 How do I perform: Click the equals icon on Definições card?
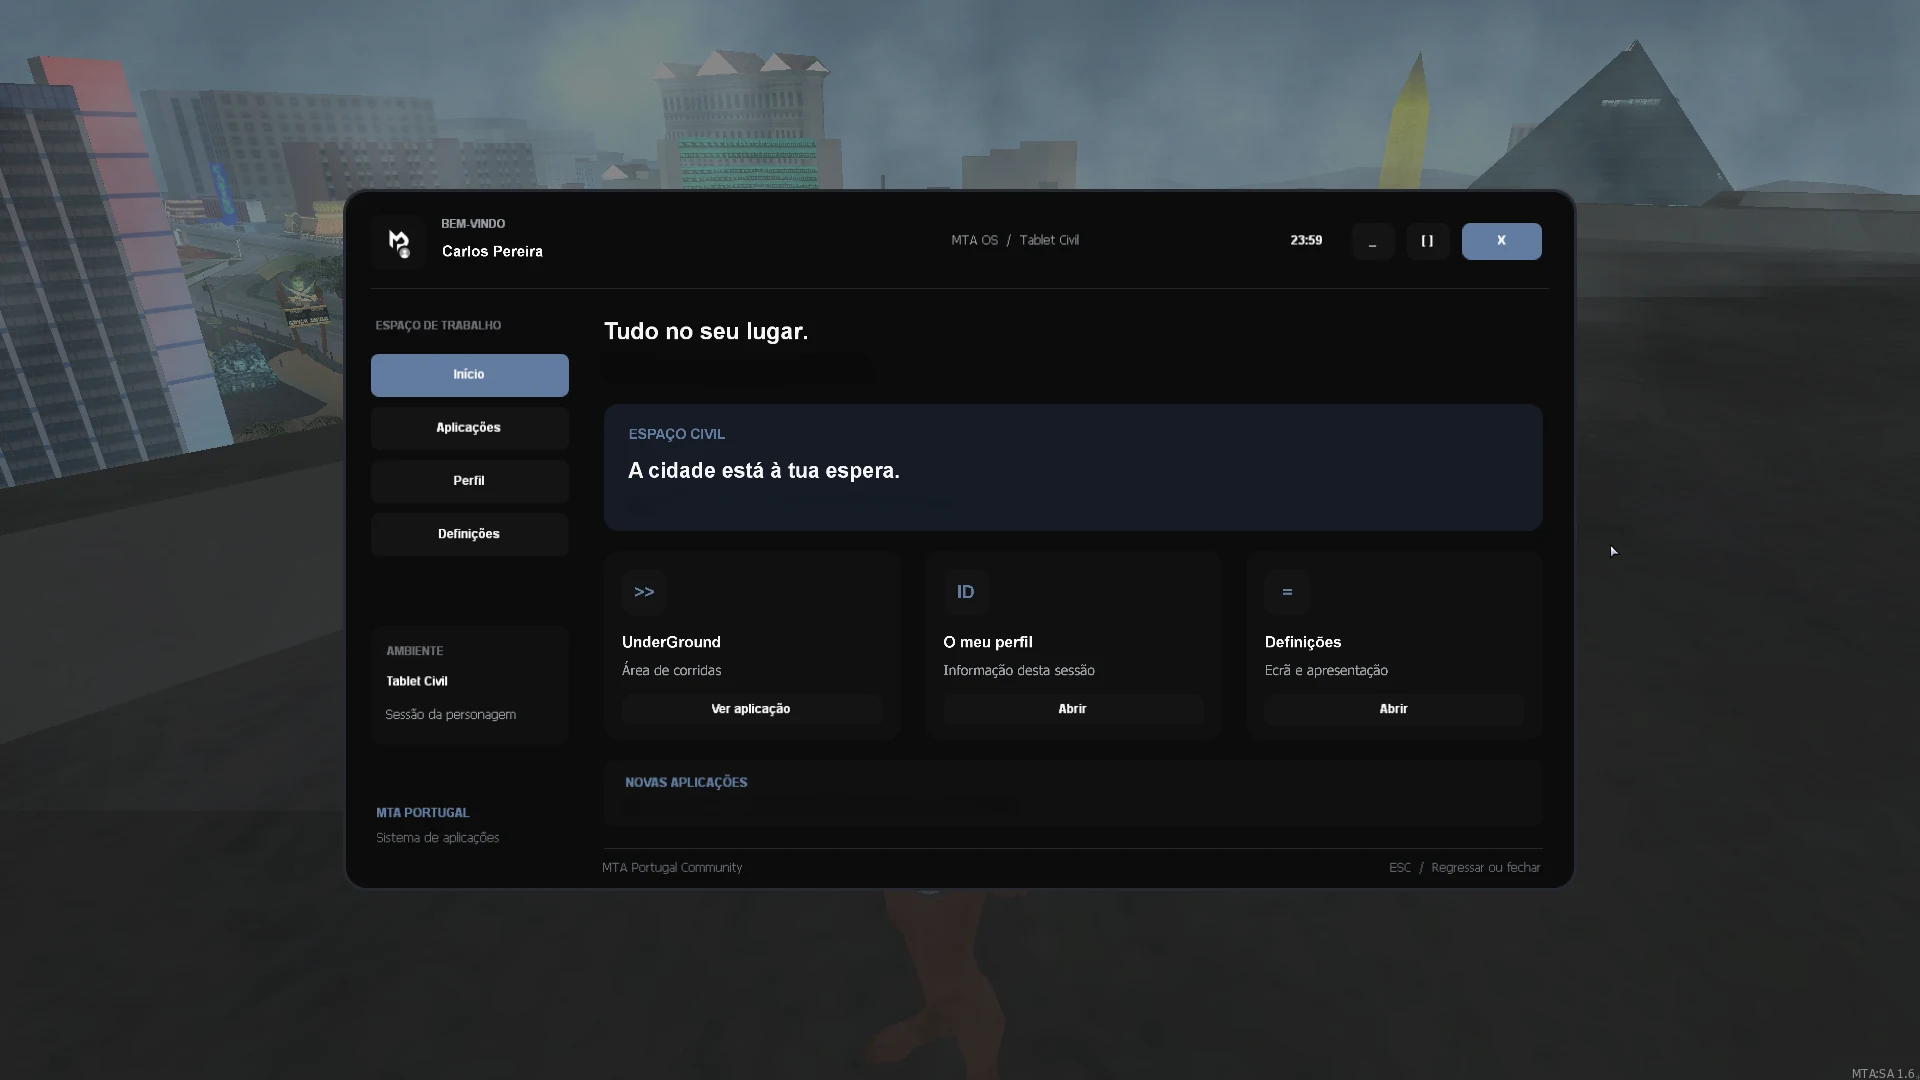coord(1287,592)
